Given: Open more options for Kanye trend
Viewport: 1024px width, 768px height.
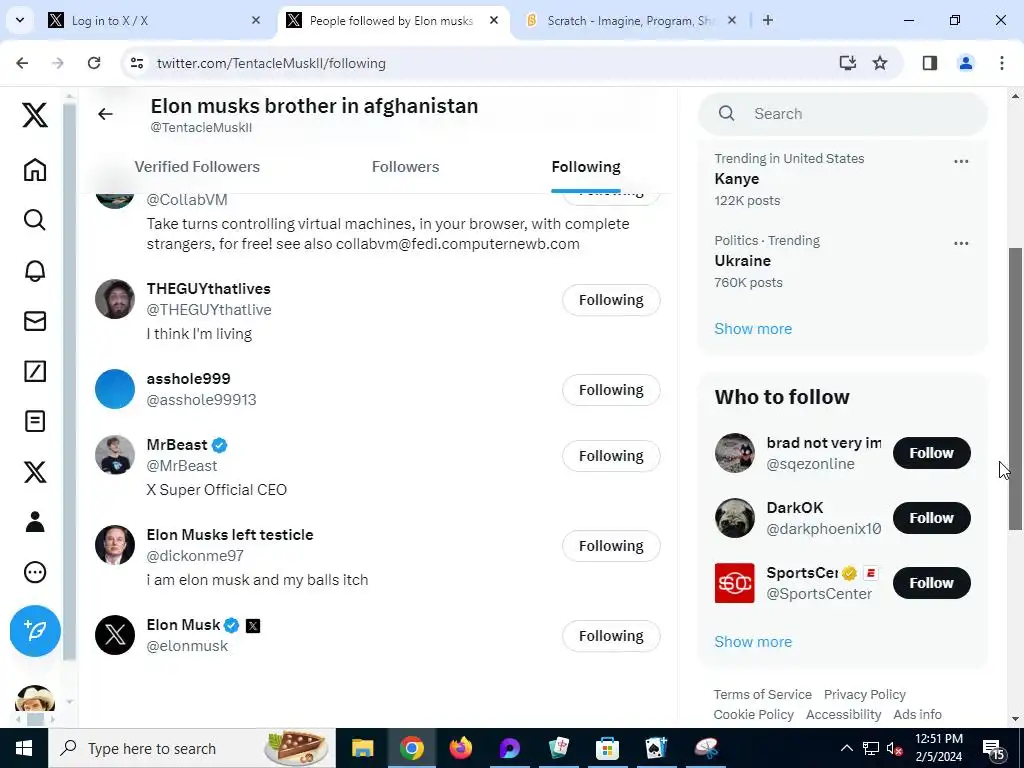Looking at the screenshot, I should 961,161.
